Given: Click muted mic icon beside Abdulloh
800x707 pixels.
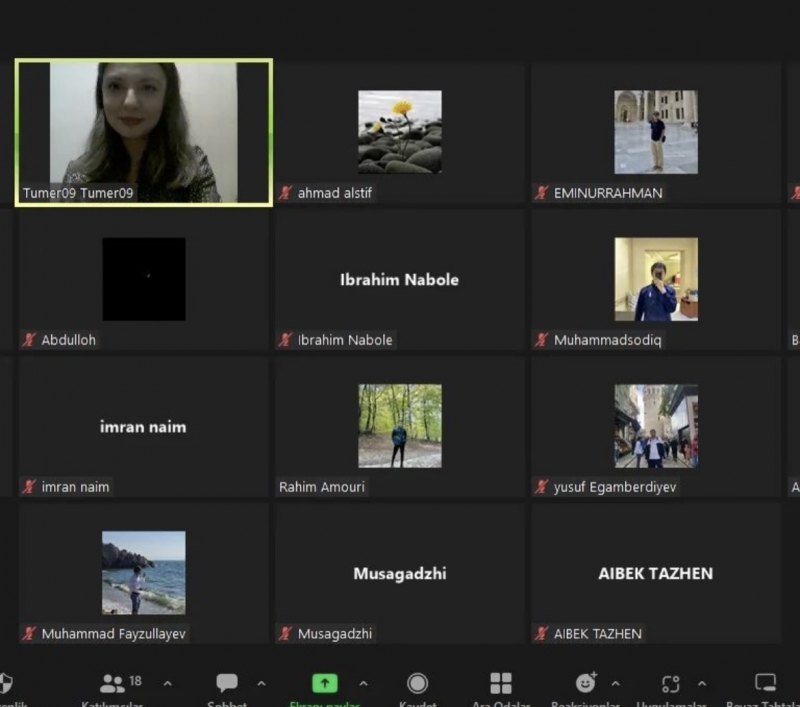Looking at the screenshot, I should [x=30, y=340].
